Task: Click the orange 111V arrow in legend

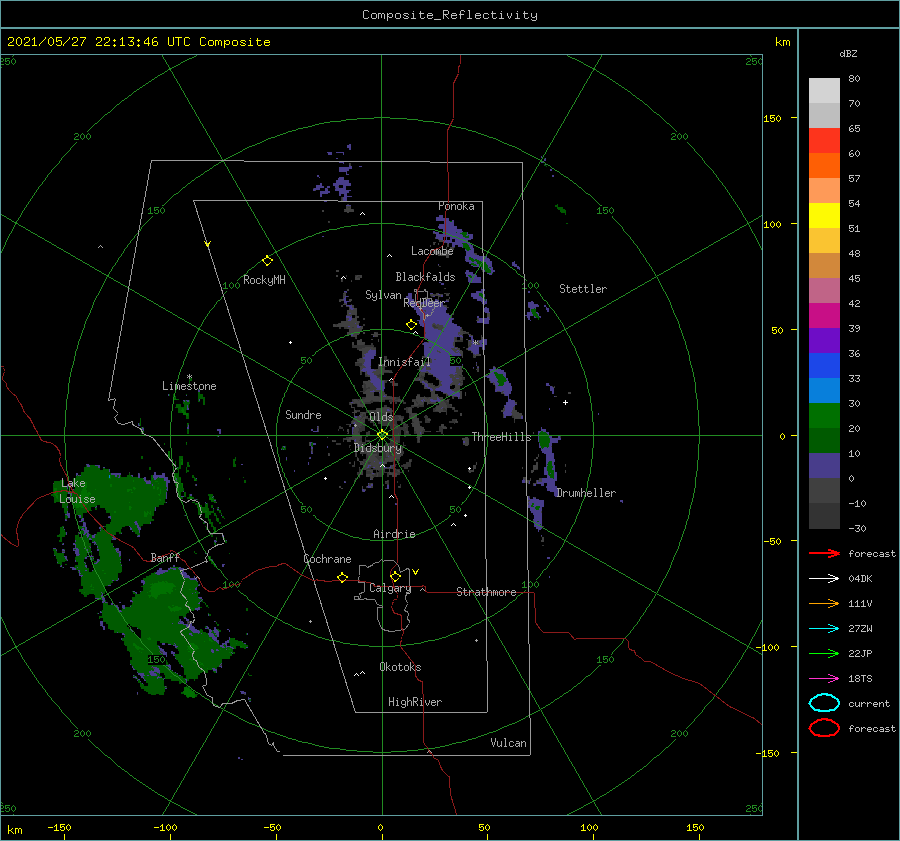Action: (x=824, y=603)
